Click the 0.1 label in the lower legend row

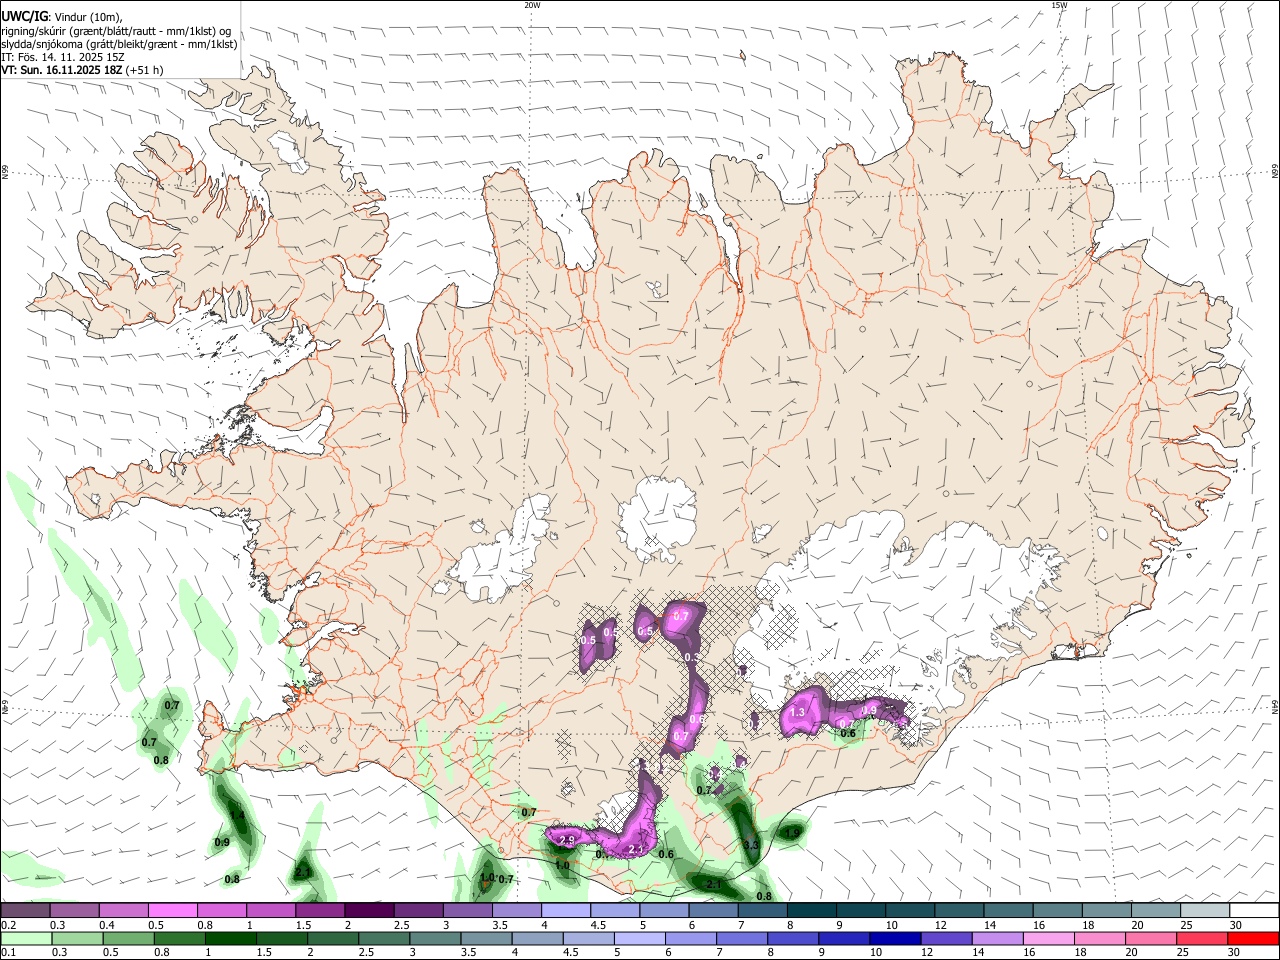point(8,953)
